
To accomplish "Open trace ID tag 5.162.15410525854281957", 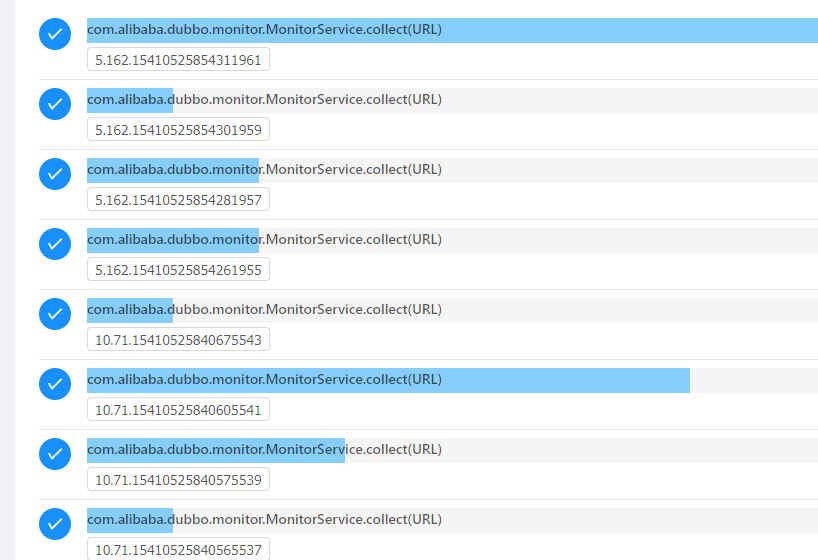I will (x=178, y=199).
